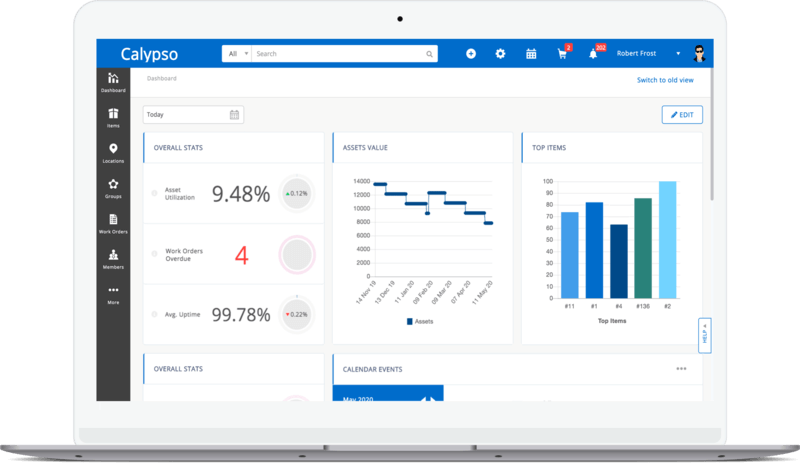Select the Work Orders Overdue radio dot
The width and height of the screenshot is (800, 463).
(154, 254)
